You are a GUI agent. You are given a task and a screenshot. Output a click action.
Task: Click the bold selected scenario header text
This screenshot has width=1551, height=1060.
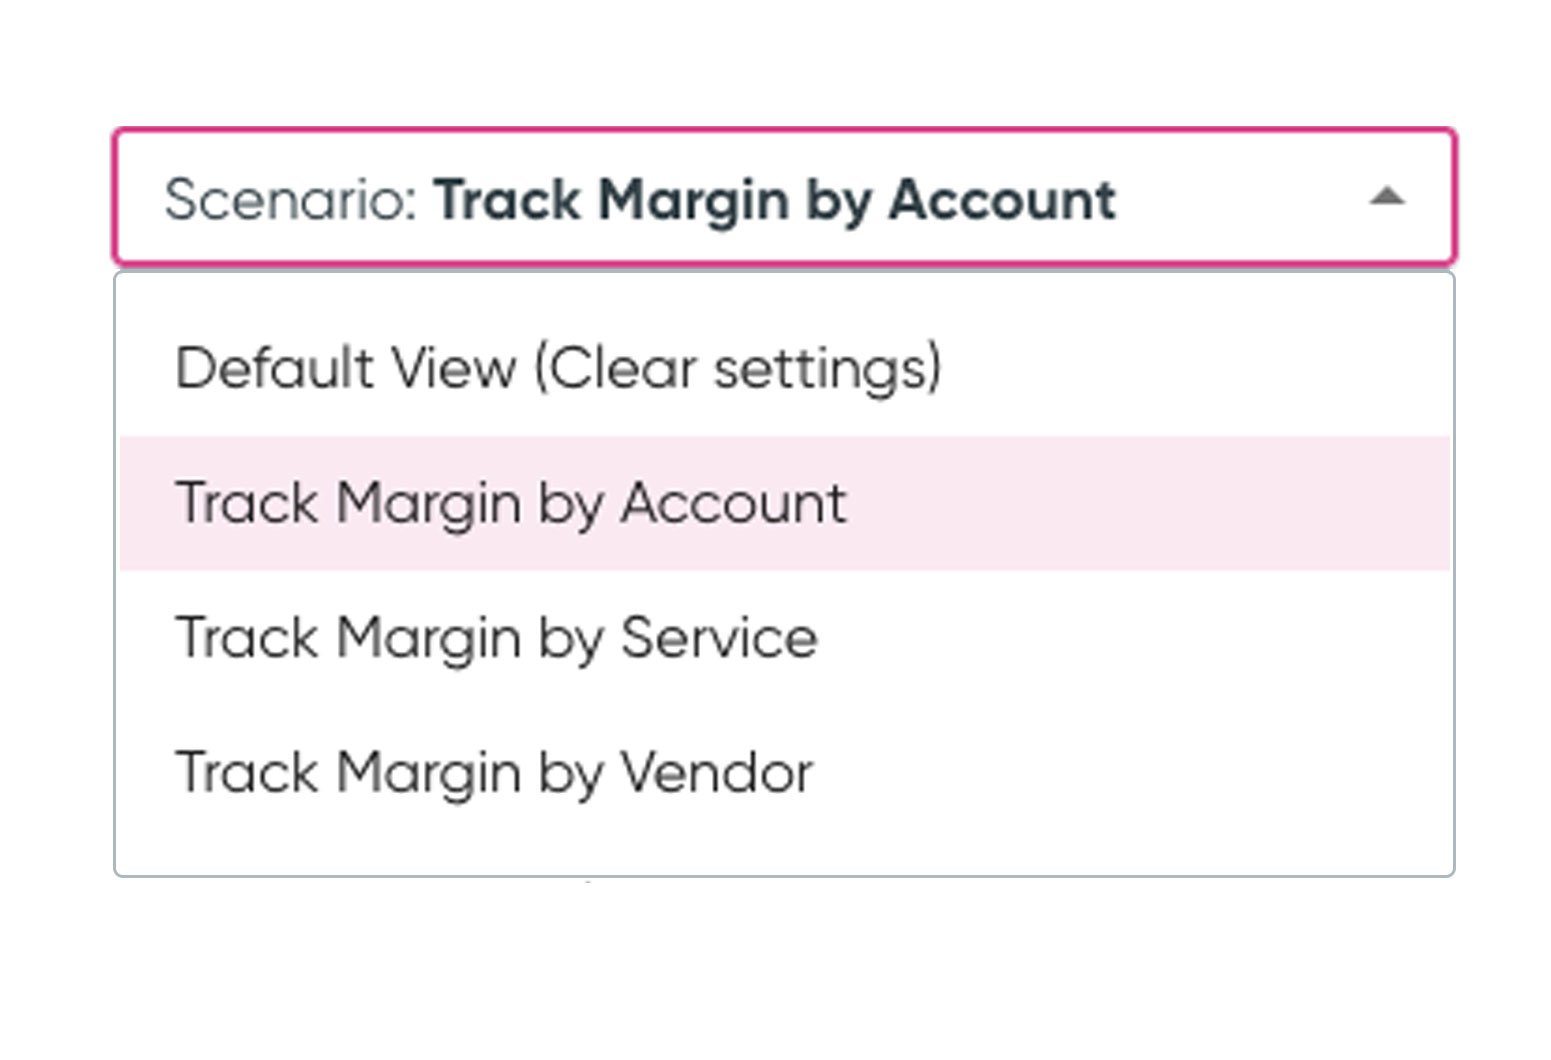click(x=774, y=199)
